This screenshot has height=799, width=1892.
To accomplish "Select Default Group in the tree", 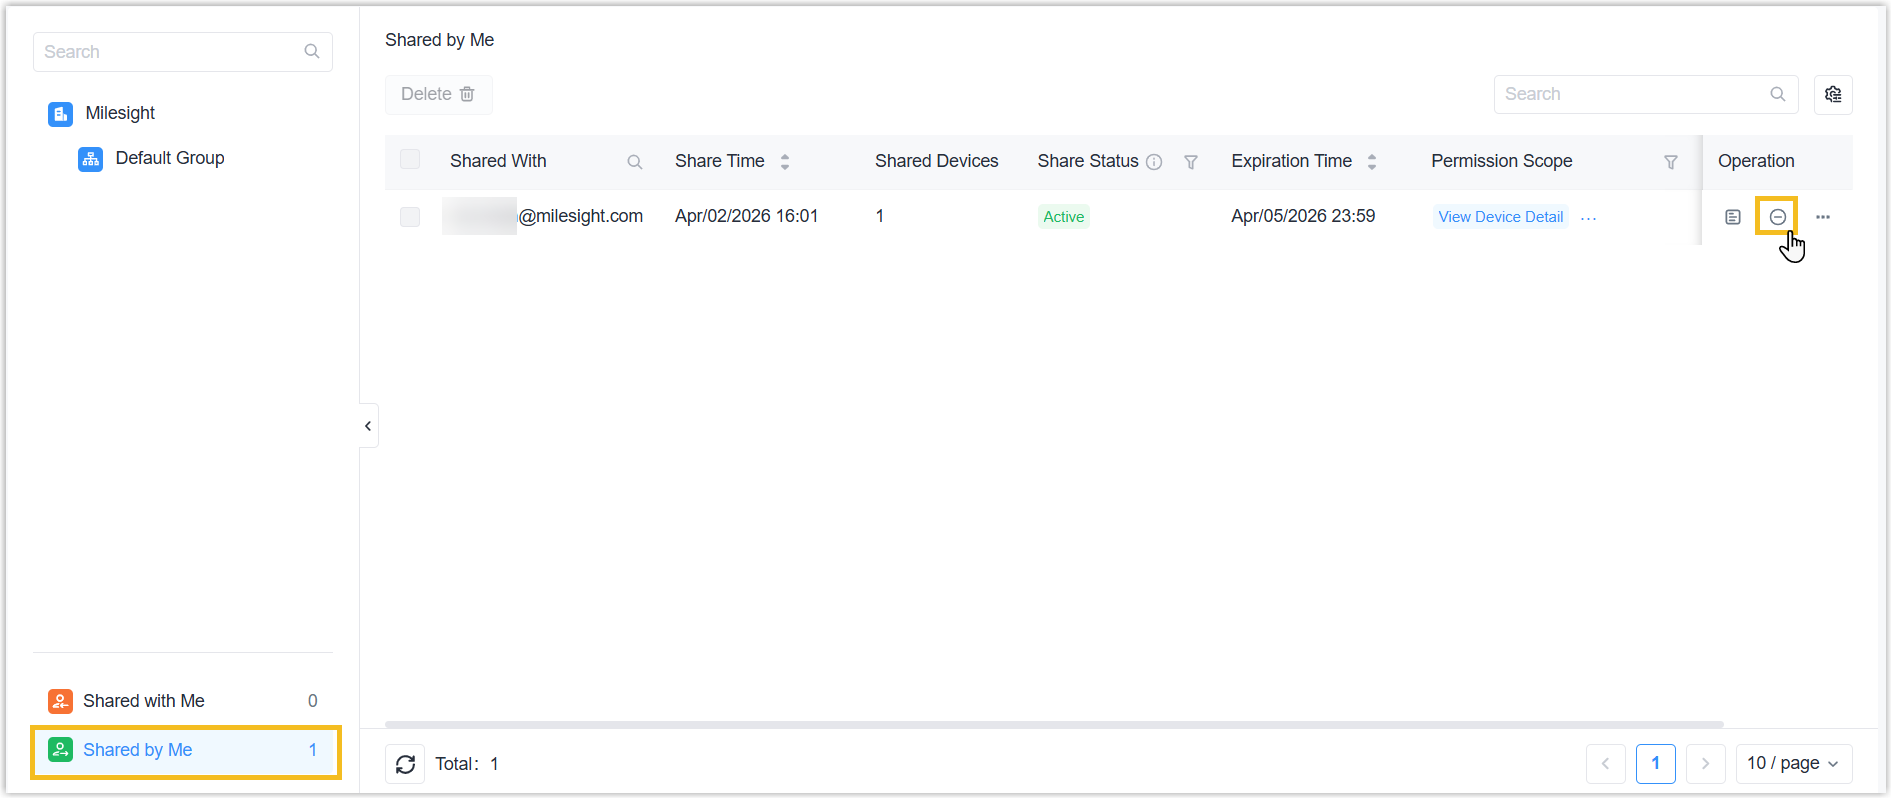I will point(169,158).
